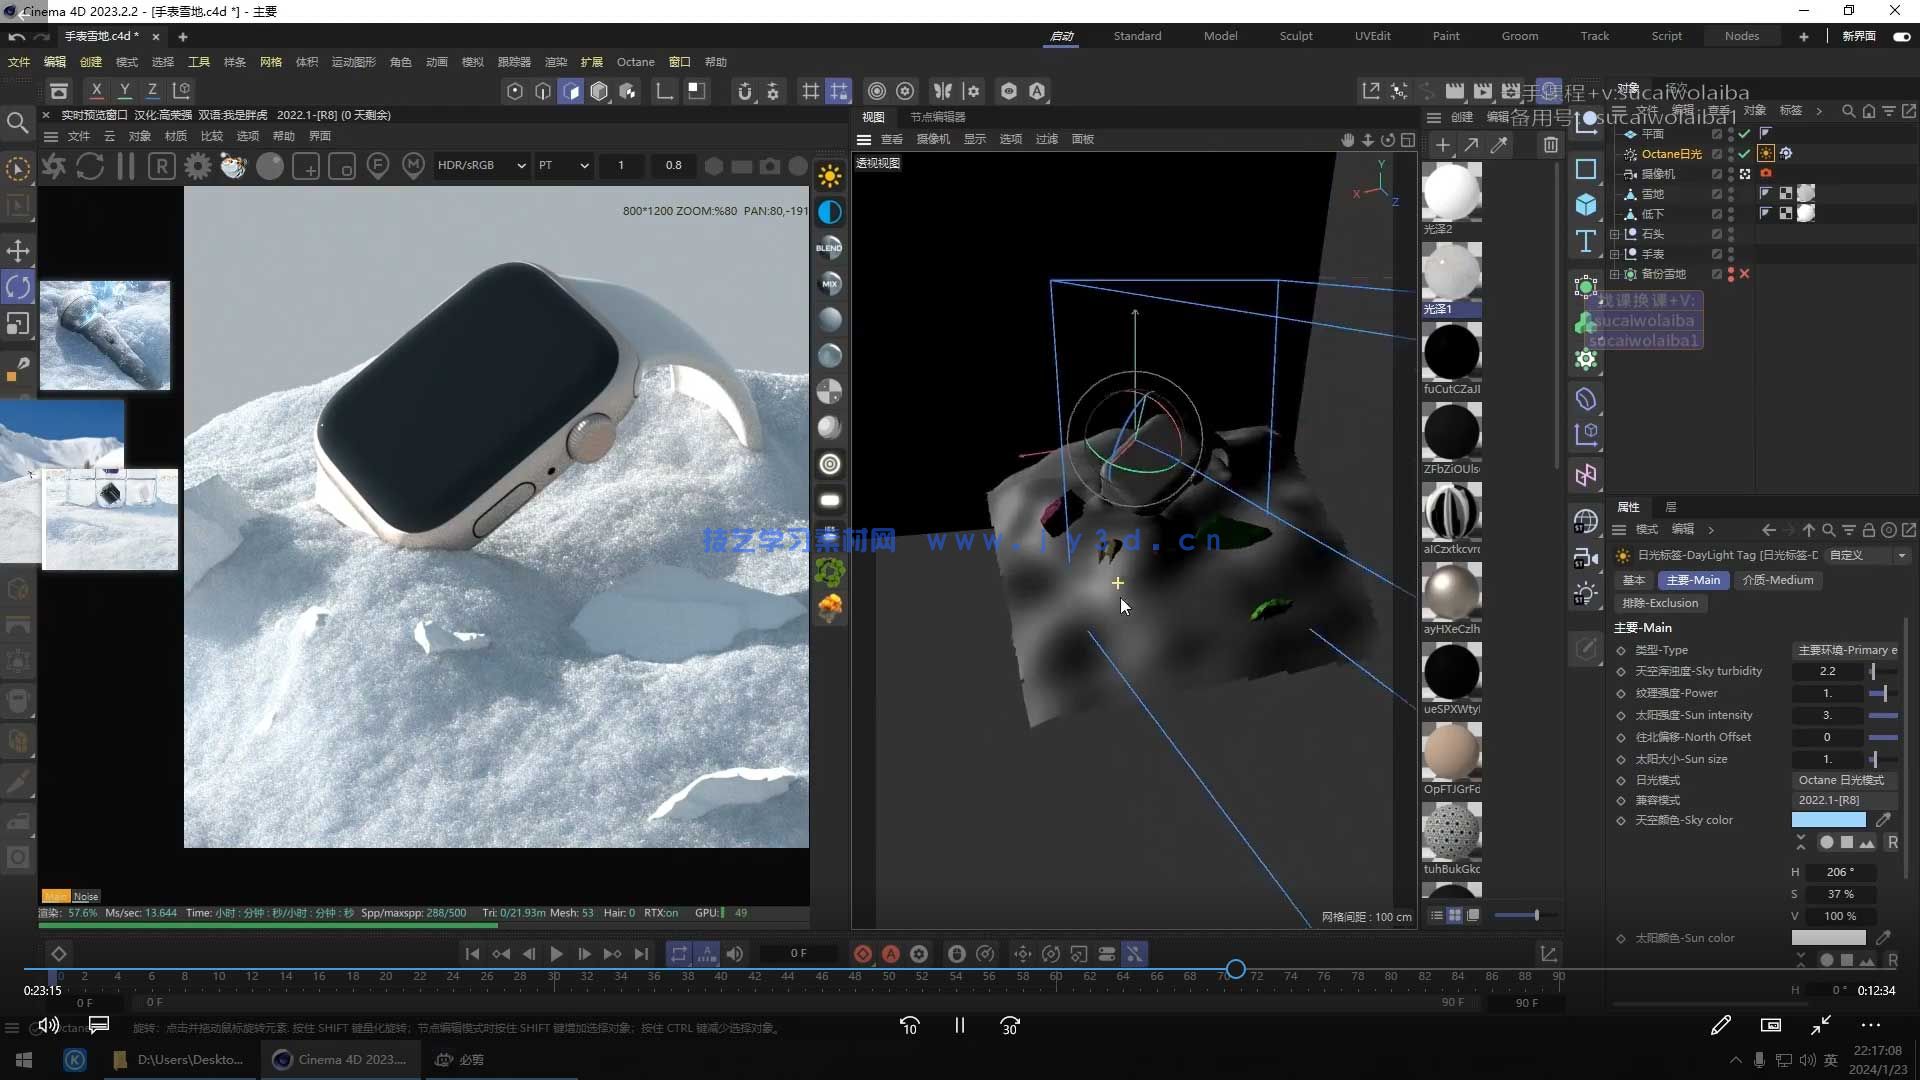Select the Rotate tool in left toolbar

coord(18,287)
